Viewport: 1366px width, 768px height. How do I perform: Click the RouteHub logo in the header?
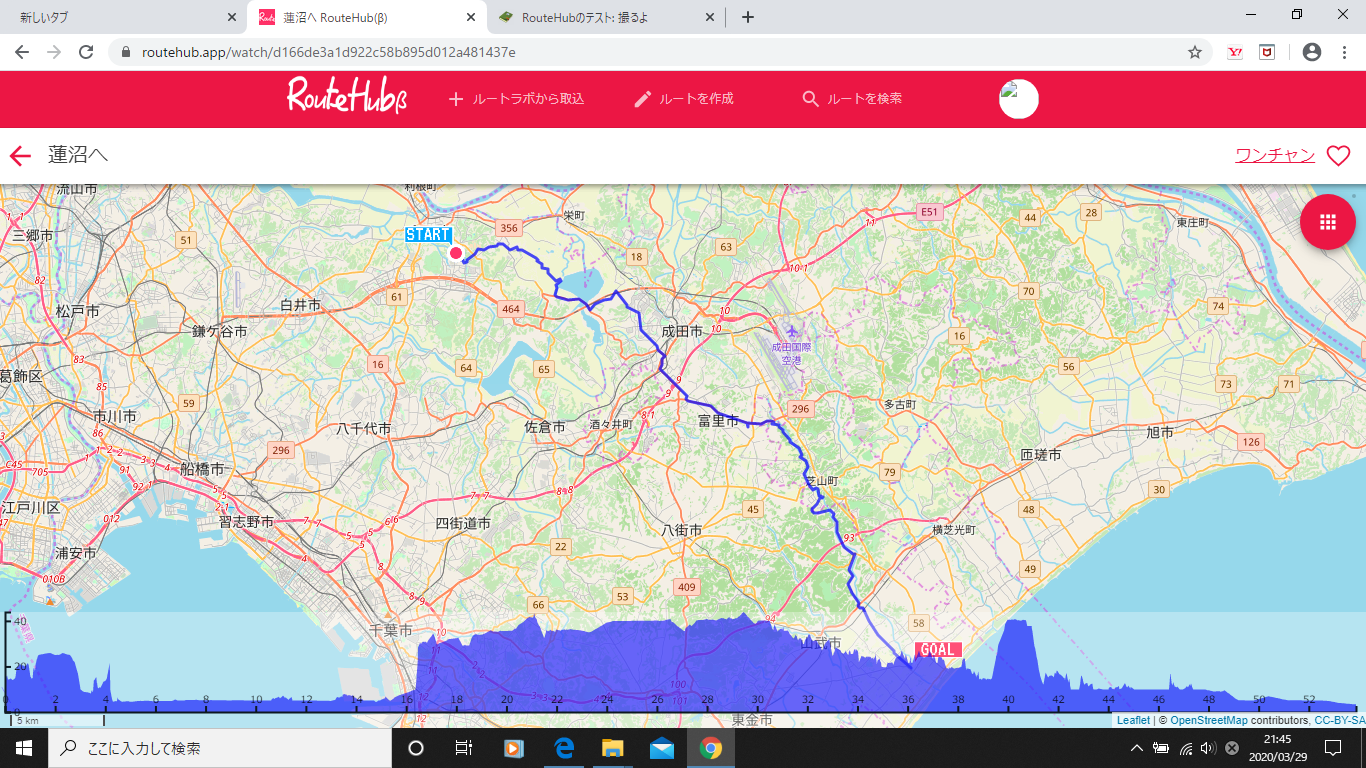pos(347,97)
